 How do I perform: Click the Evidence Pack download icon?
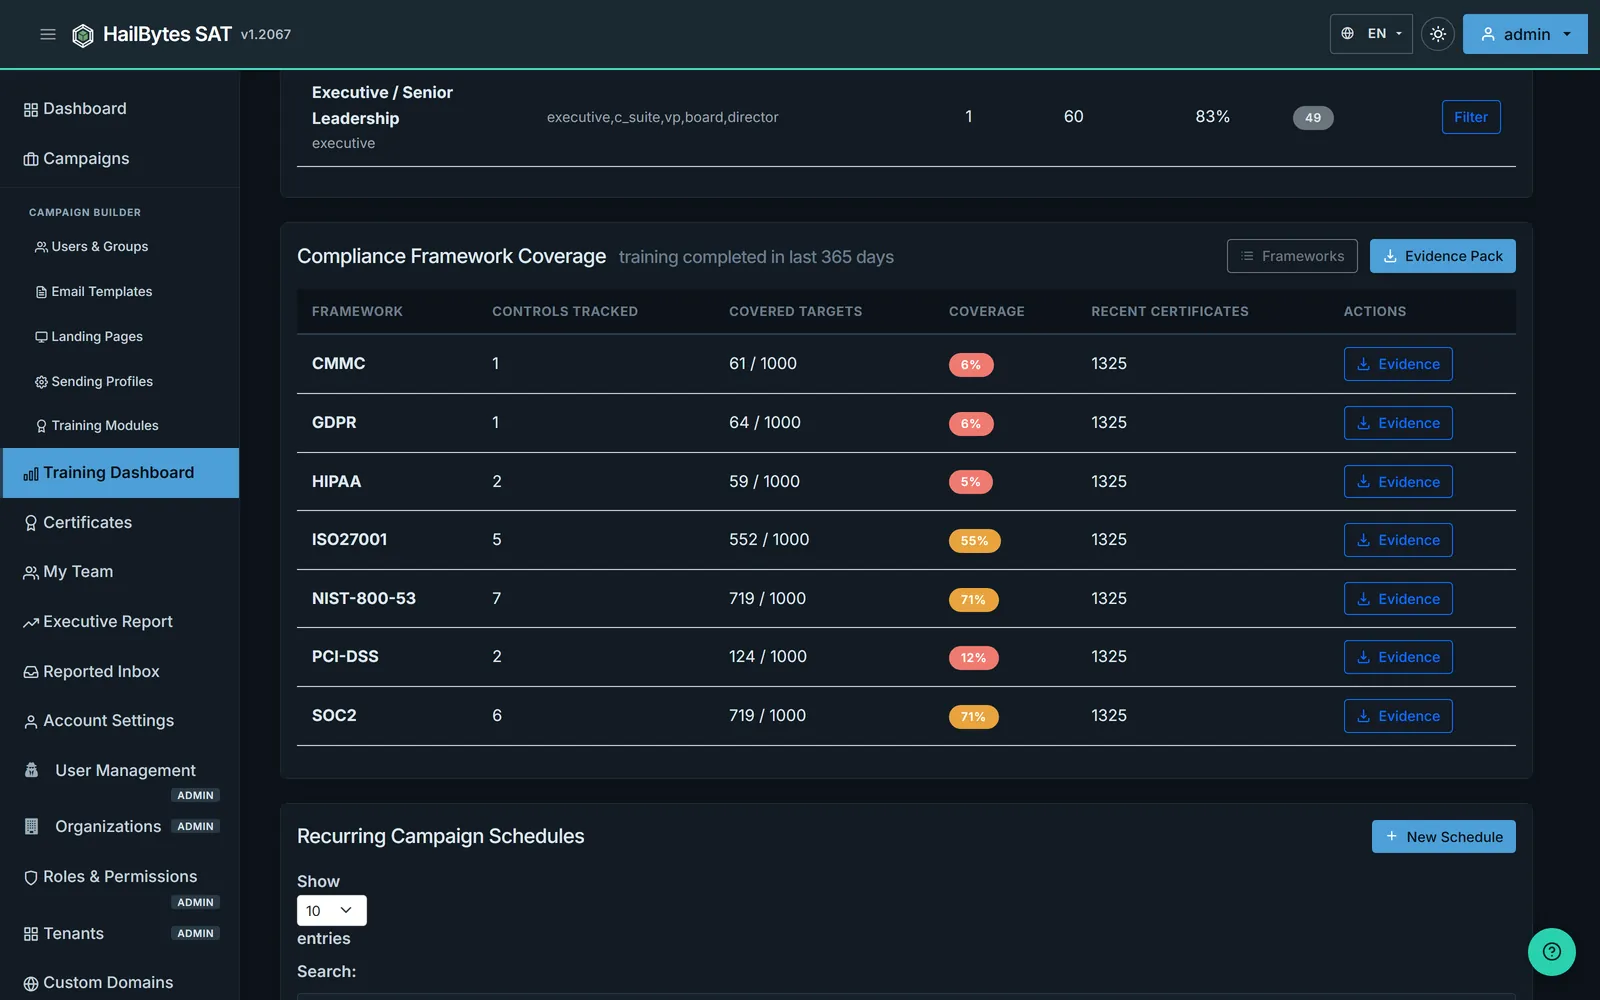pos(1390,256)
